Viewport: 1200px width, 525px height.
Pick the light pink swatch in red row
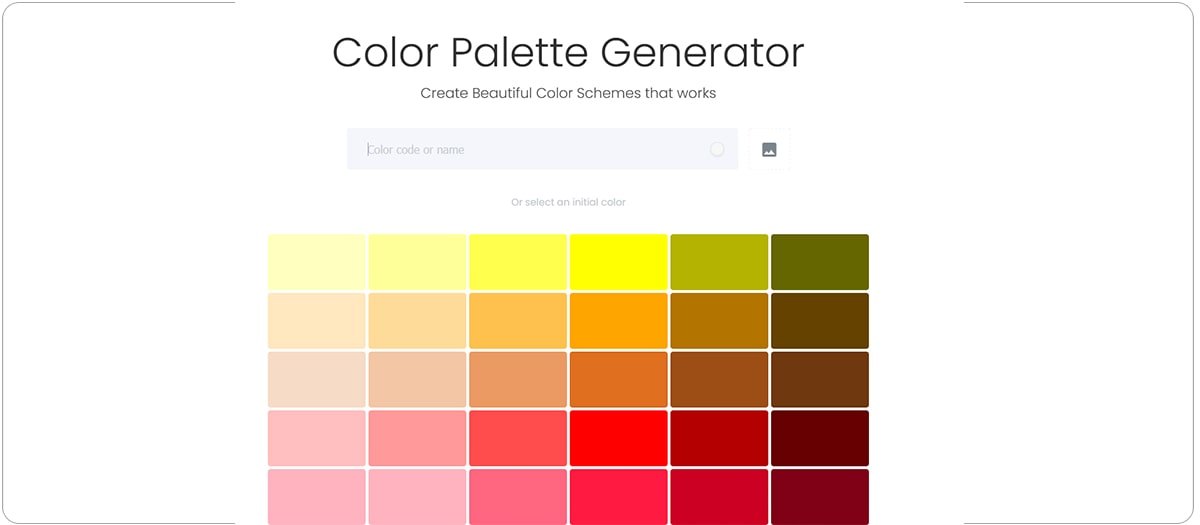[316, 438]
